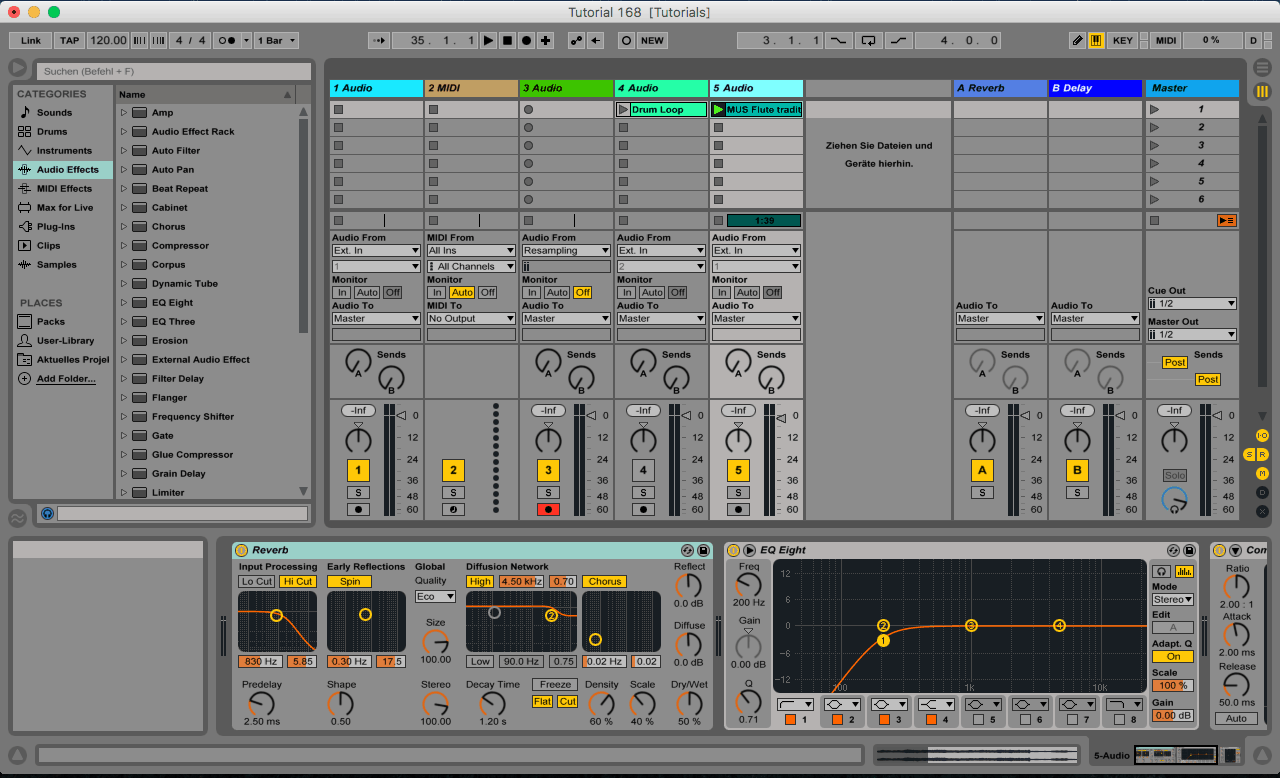Solo track 1 with S button
Viewport: 1280px width, 778px height.
[358, 492]
